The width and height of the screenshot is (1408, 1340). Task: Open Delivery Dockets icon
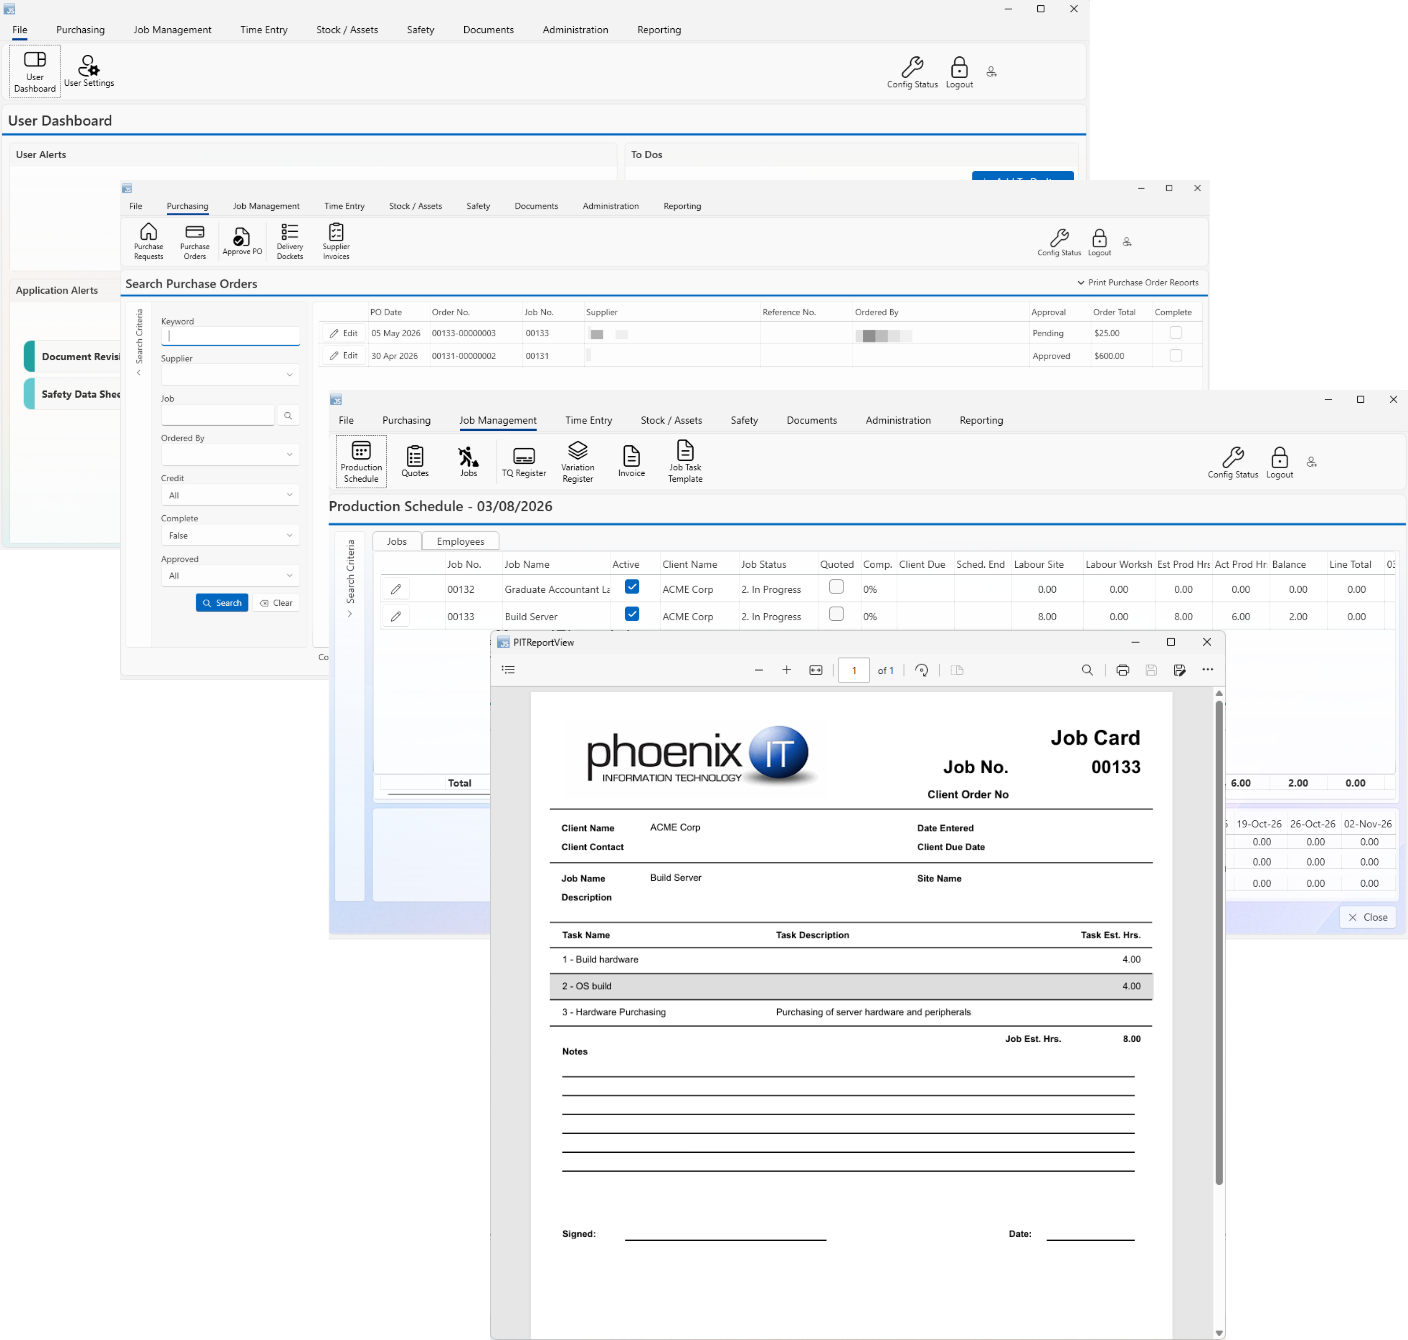tap(290, 241)
